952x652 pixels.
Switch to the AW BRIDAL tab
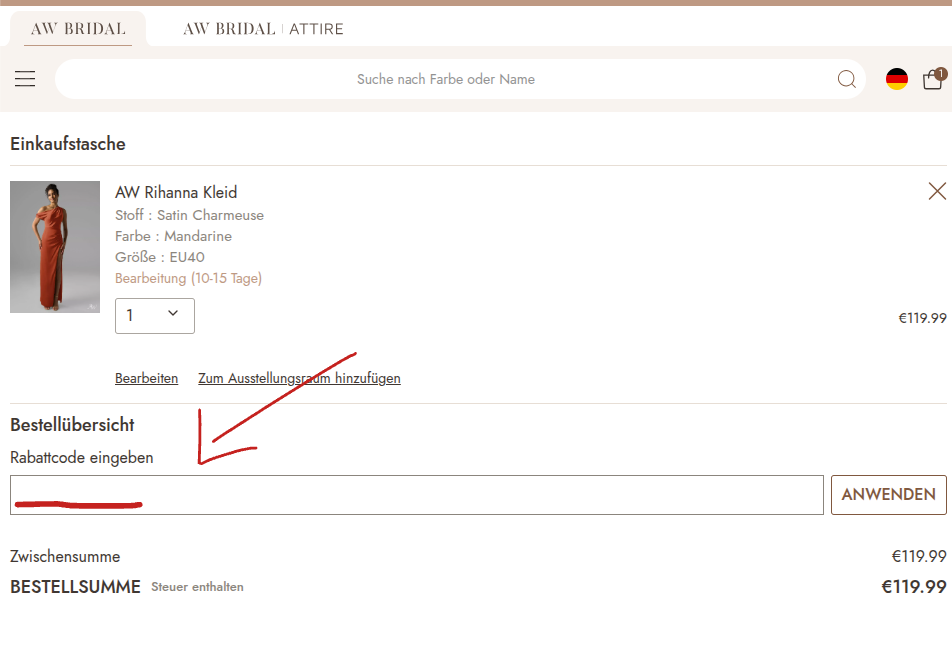point(78,29)
